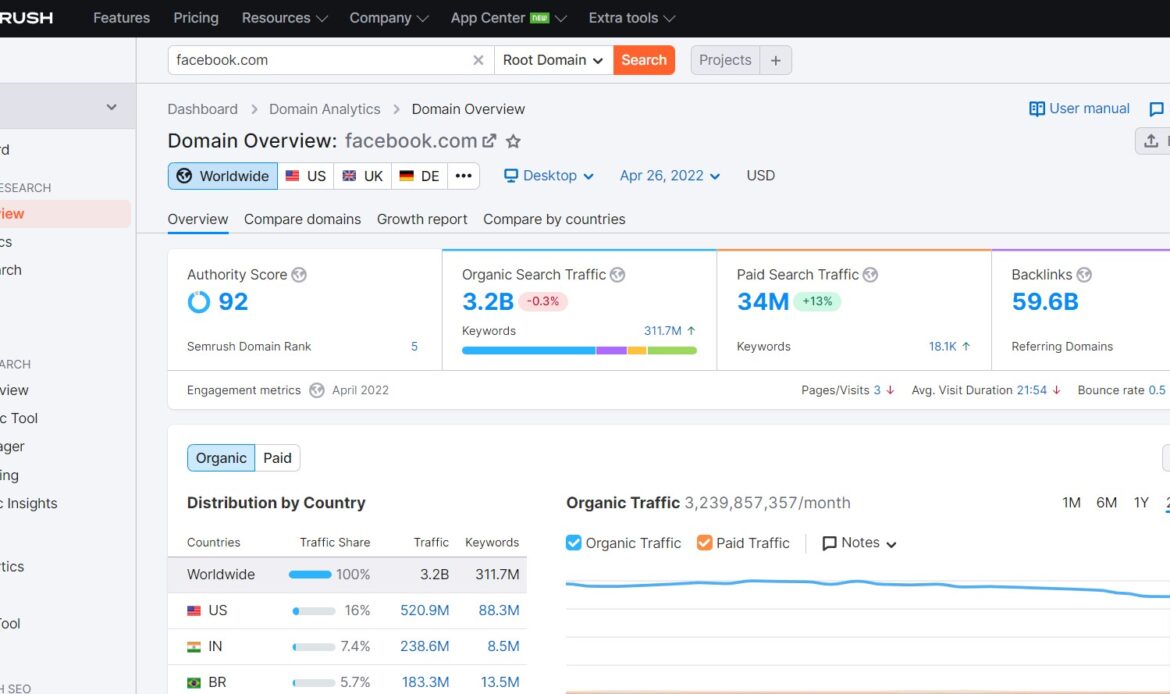Click the organic keywords distribution color bar
Screen dimensions: 1170x694
[579, 350]
